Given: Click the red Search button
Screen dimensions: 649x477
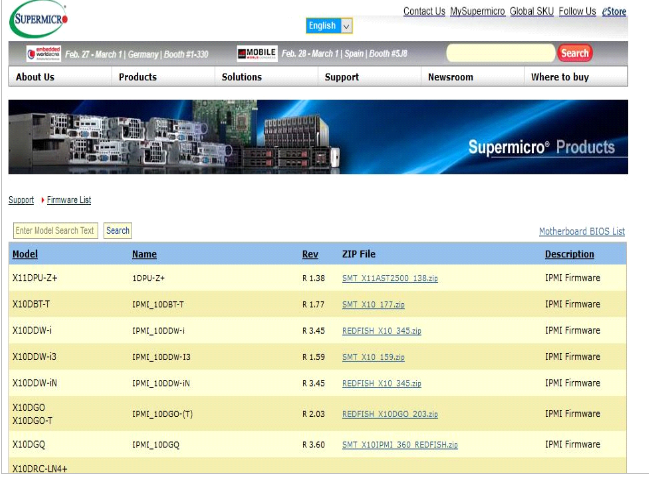Looking at the screenshot, I should click(x=575, y=53).
